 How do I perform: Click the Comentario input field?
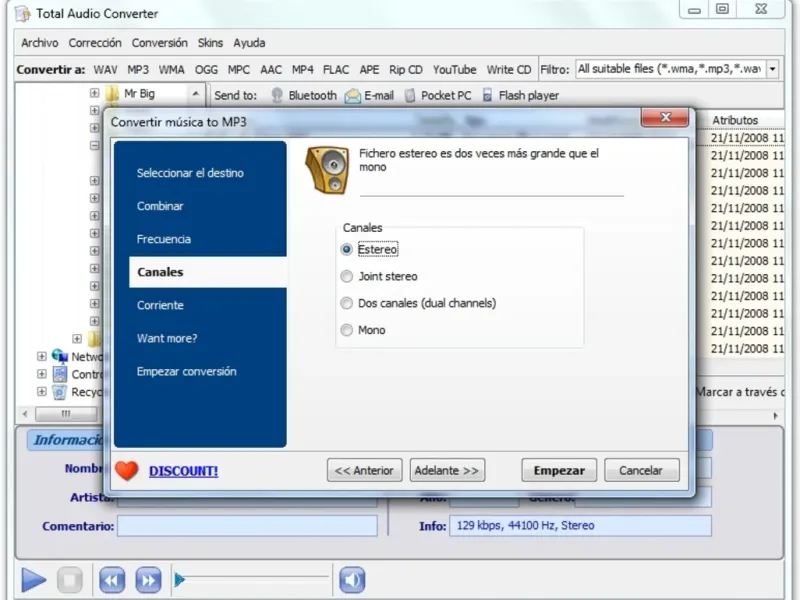click(247, 526)
